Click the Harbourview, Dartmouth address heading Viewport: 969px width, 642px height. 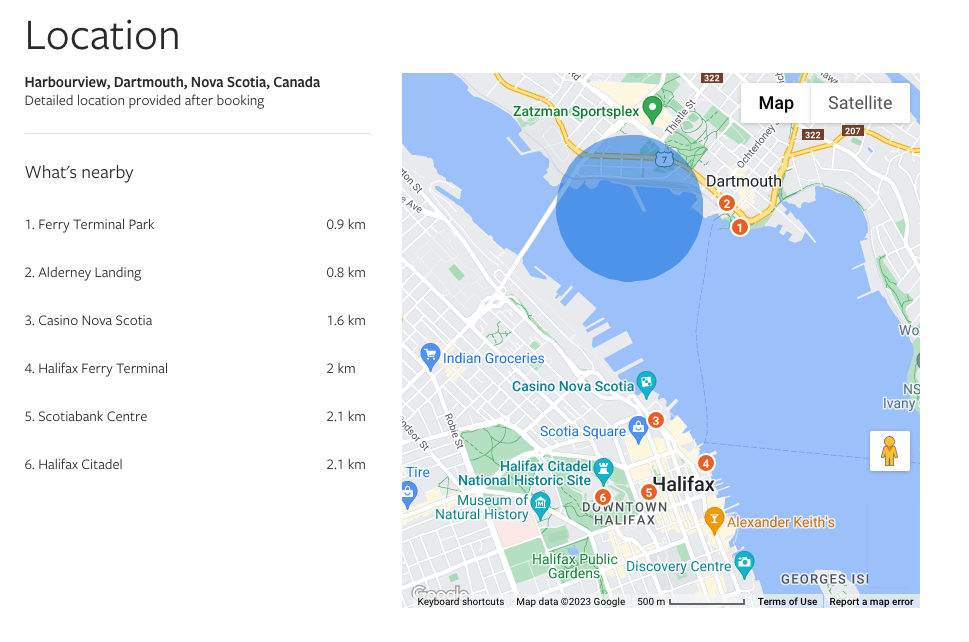[172, 82]
